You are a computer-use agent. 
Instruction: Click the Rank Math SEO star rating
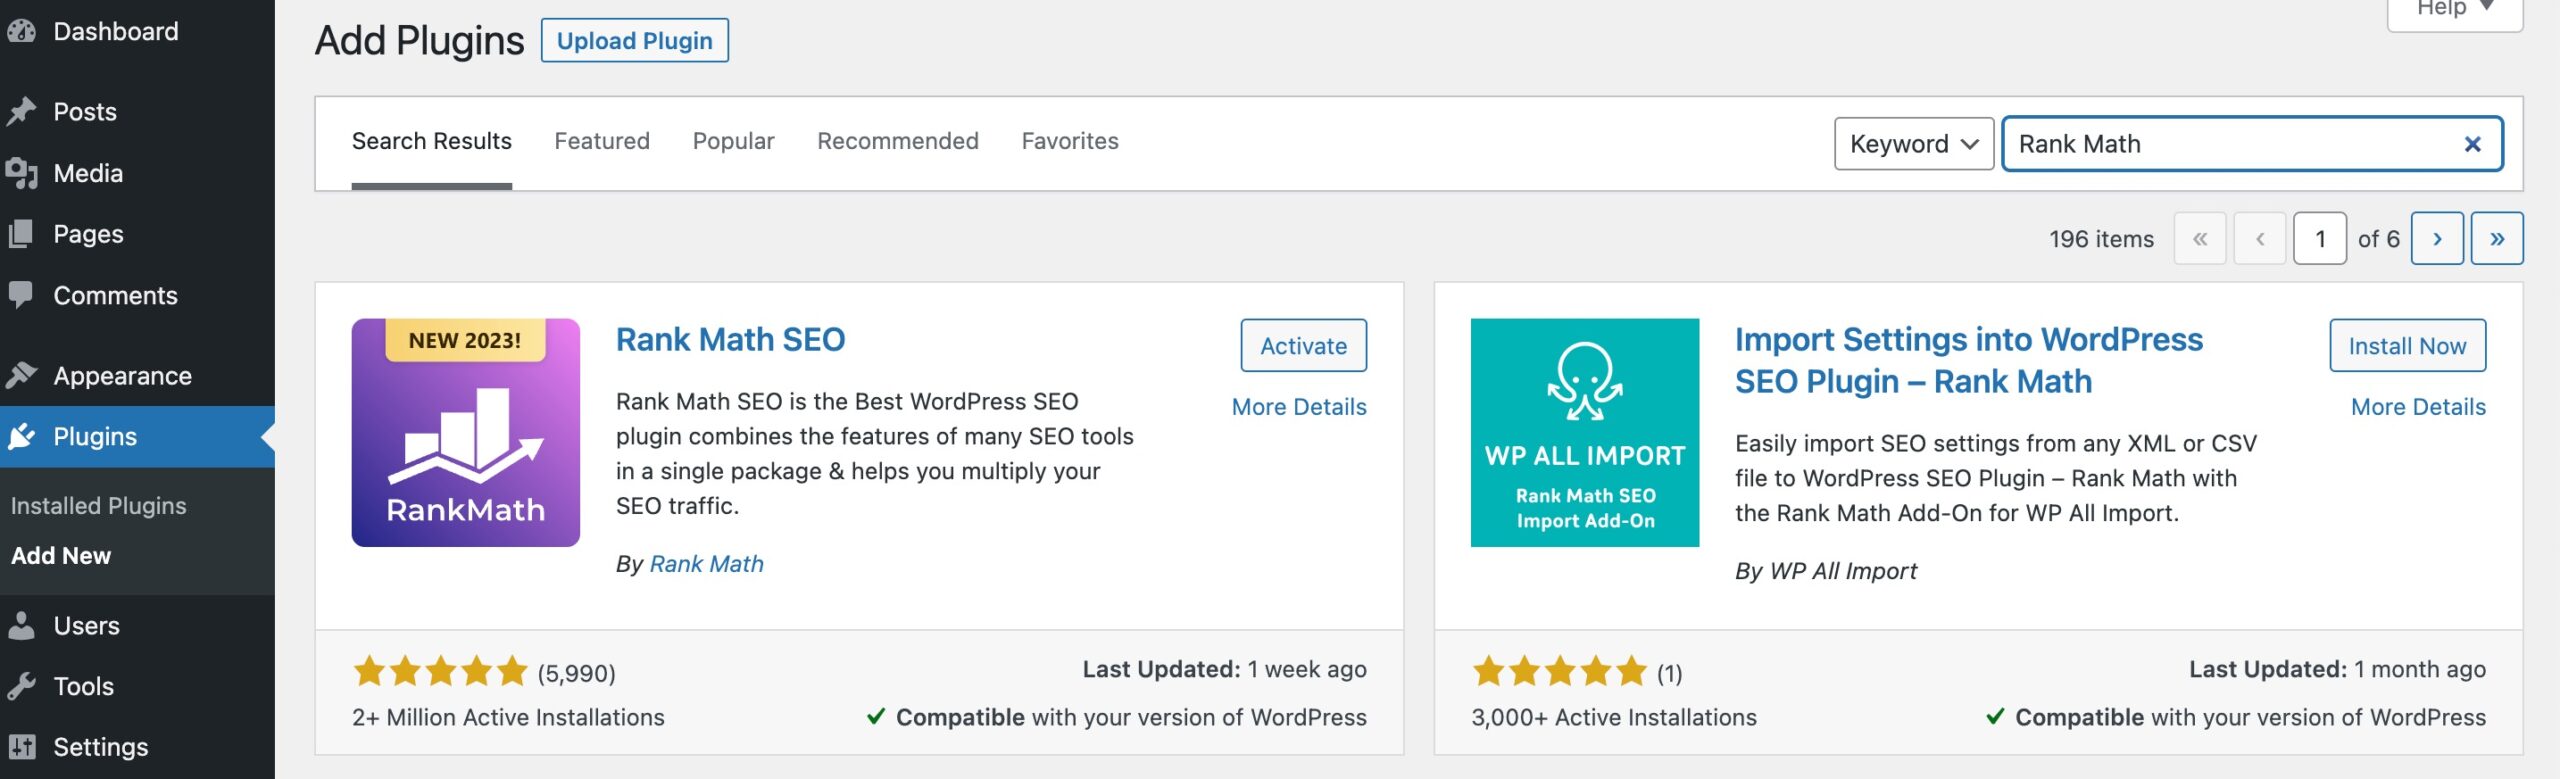coord(440,671)
